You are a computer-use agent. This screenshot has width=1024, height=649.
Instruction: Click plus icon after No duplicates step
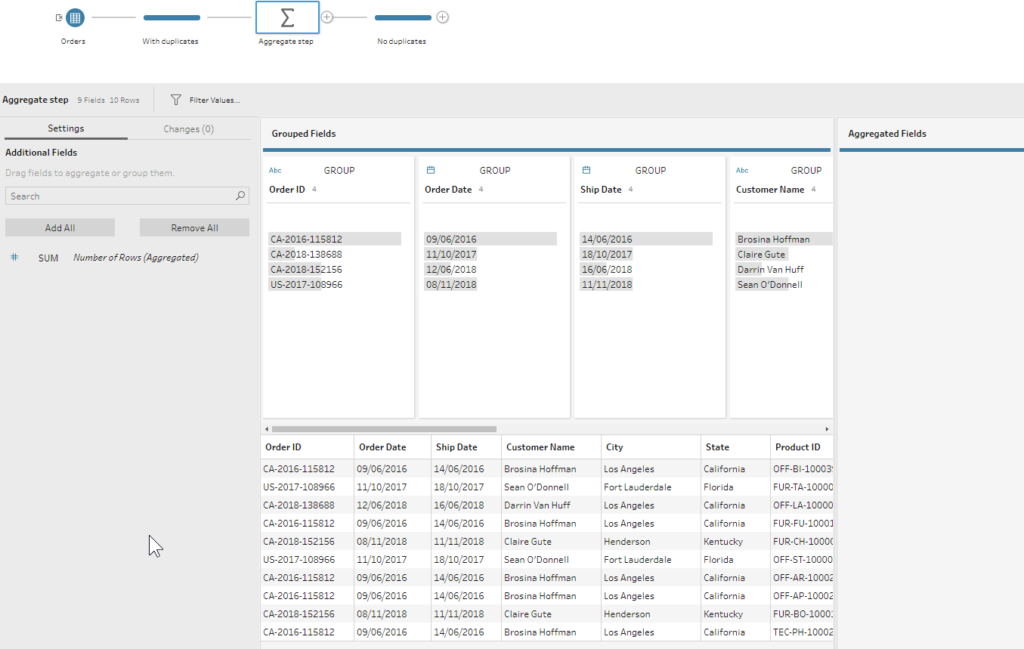pyautogui.click(x=442, y=18)
